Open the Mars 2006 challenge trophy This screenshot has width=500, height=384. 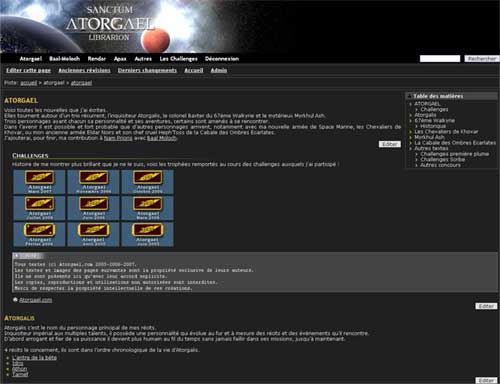pyautogui.click(x=148, y=208)
